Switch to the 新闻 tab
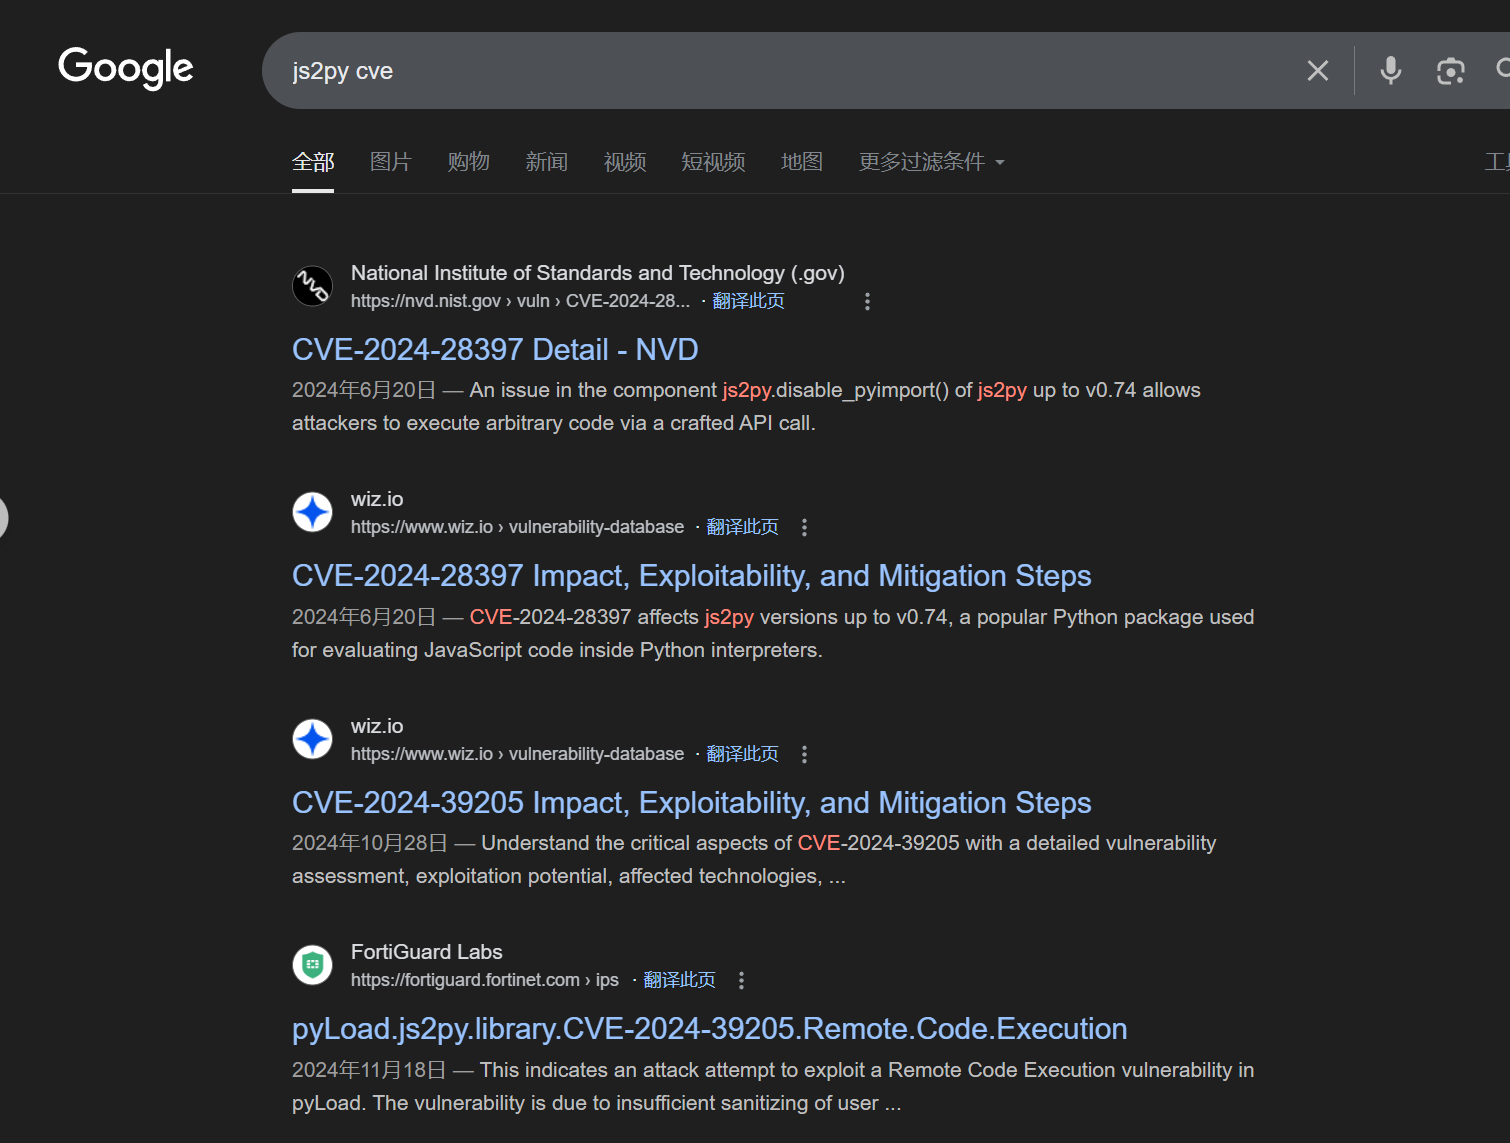The image size is (1510, 1143). (546, 162)
